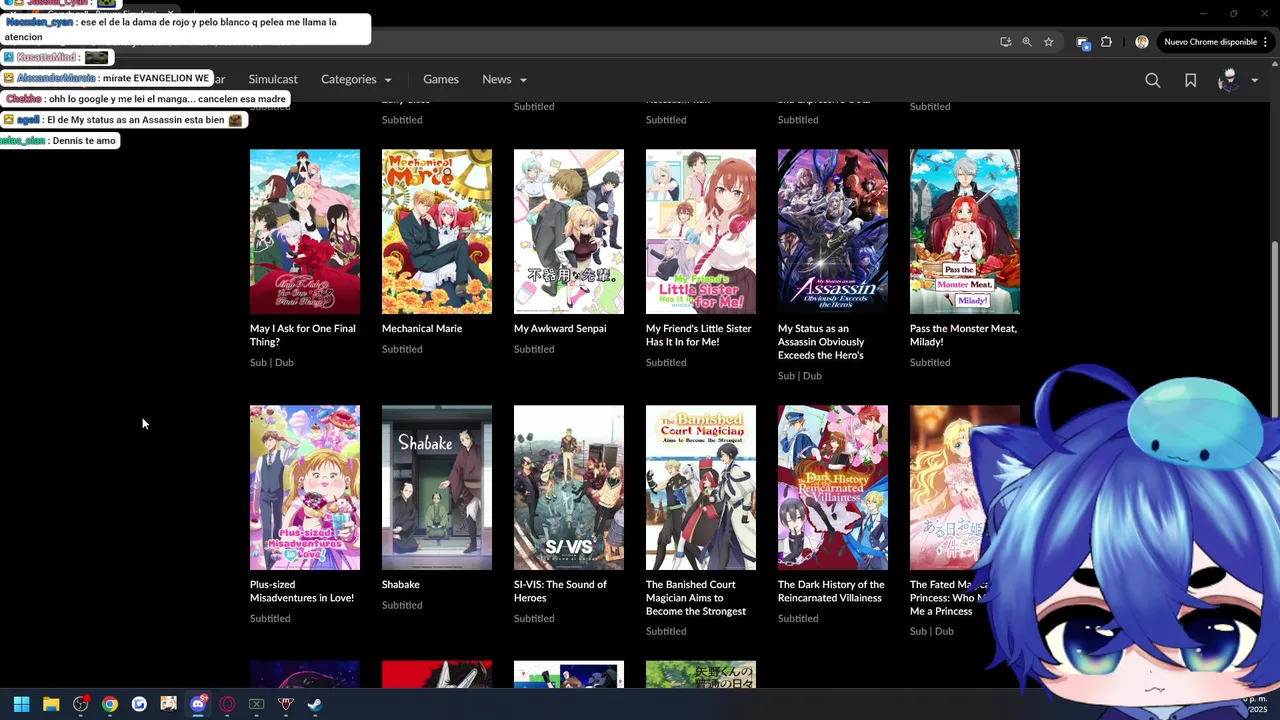Open the My Status as an Assassin poster

pos(833,232)
